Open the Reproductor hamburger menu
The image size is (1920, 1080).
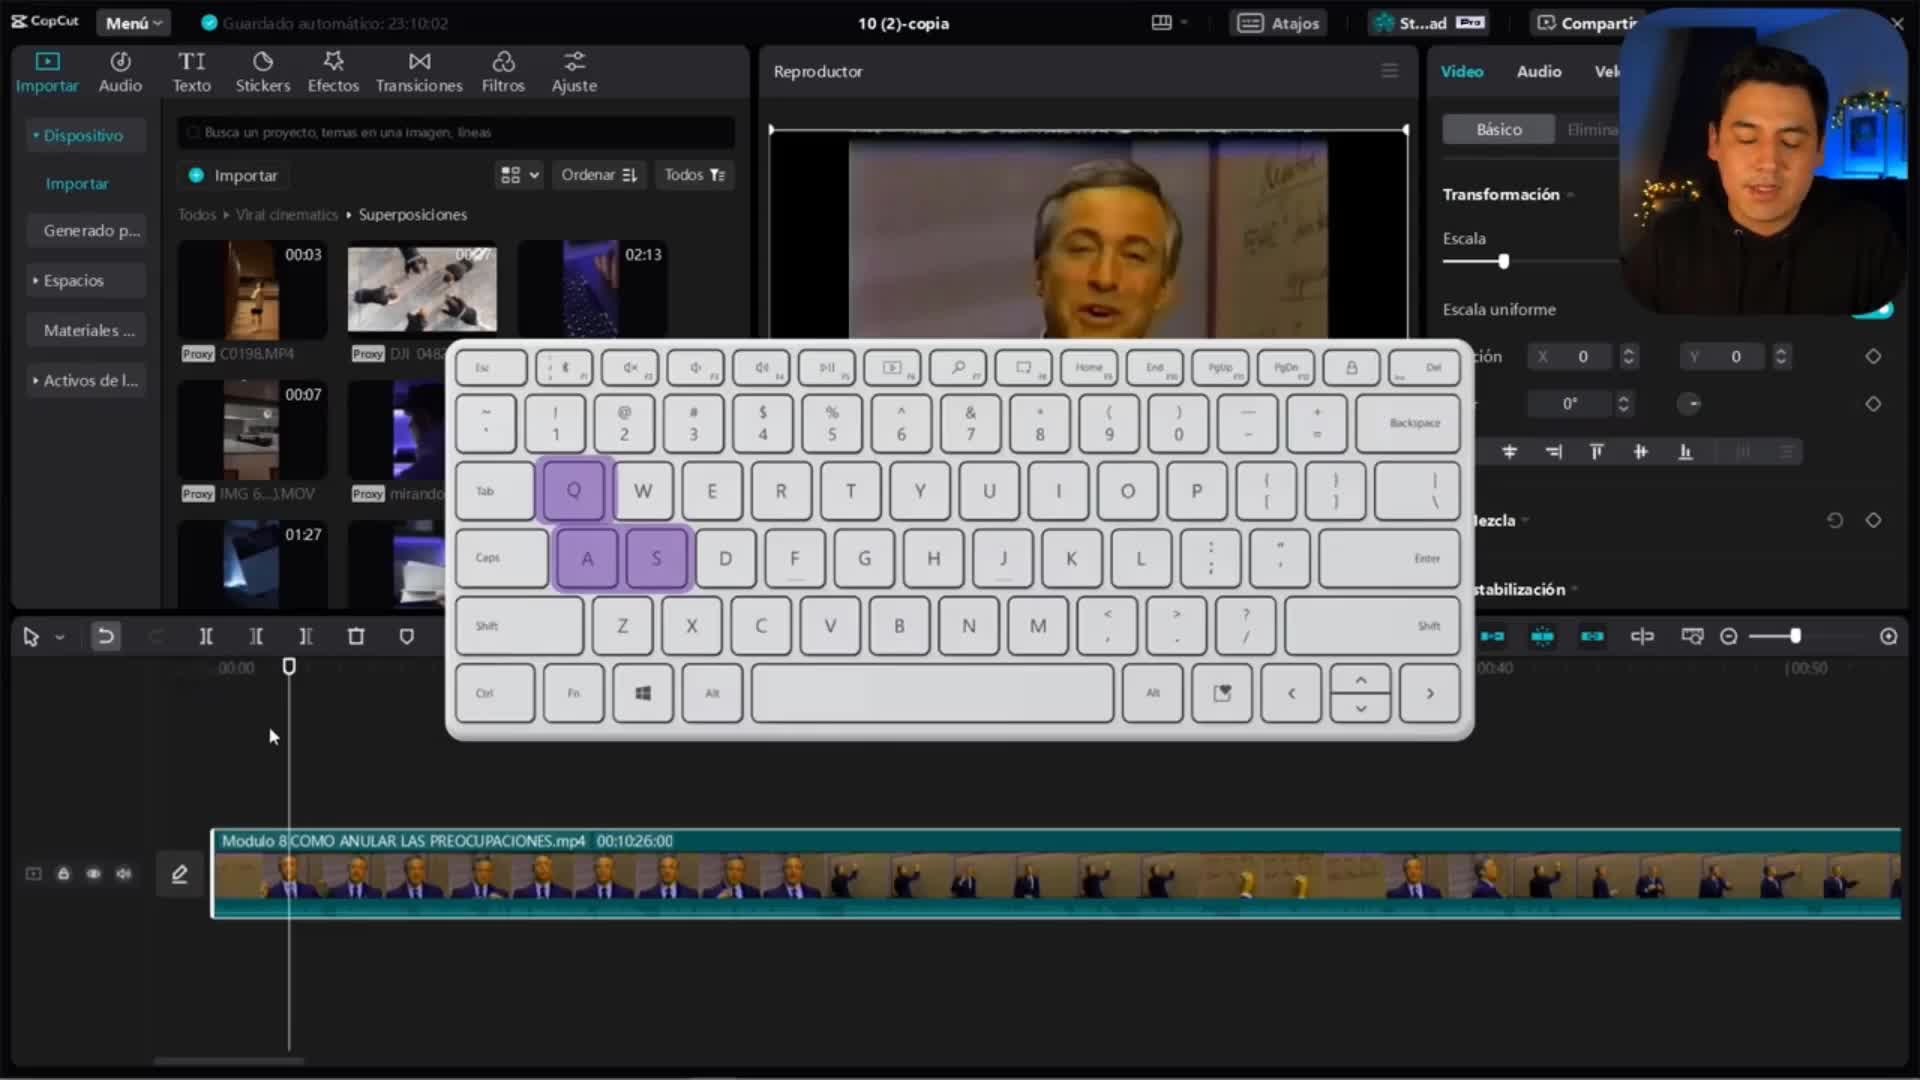tap(1390, 71)
